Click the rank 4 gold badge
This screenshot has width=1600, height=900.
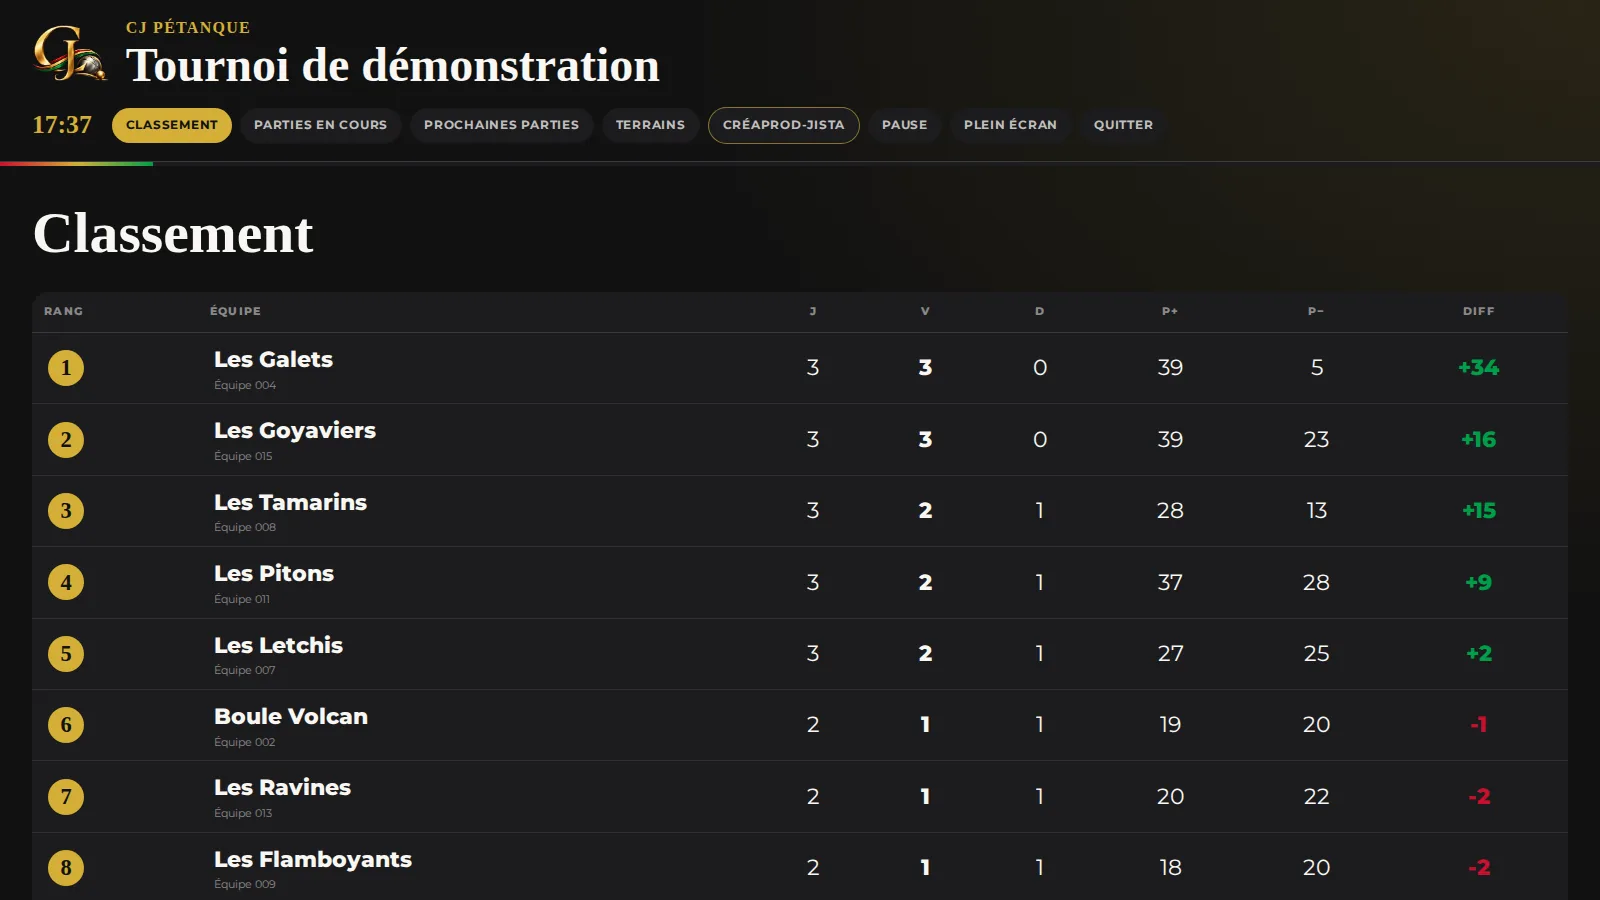[x=66, y=582]
